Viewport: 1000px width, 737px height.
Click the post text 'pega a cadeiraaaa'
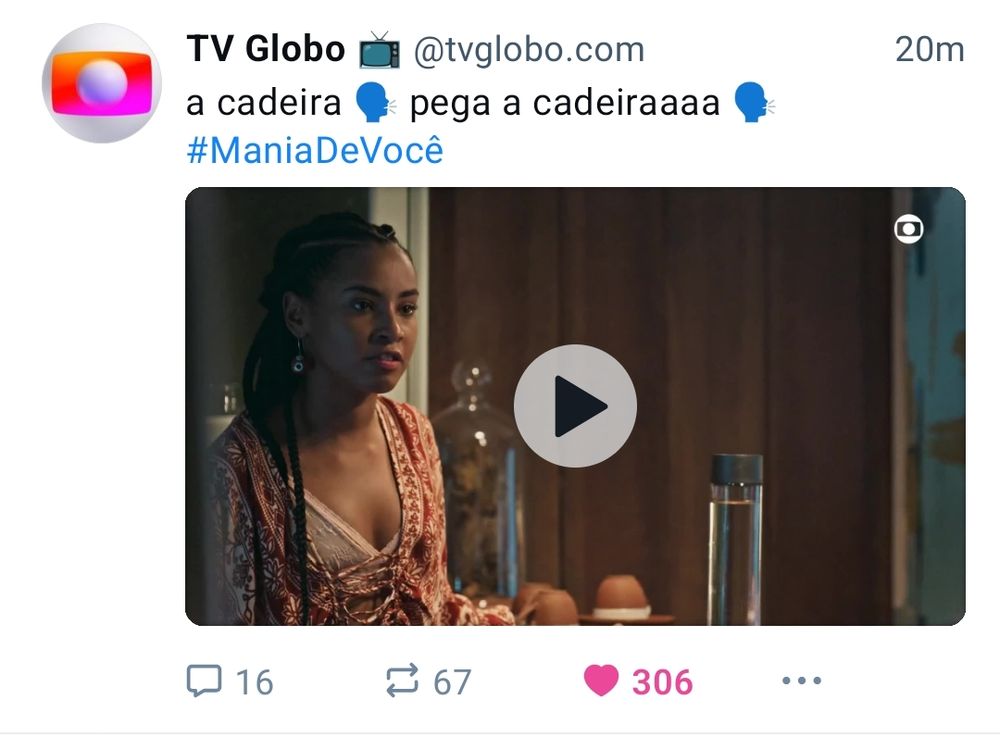pyautogui.click(x=564, y=103)
